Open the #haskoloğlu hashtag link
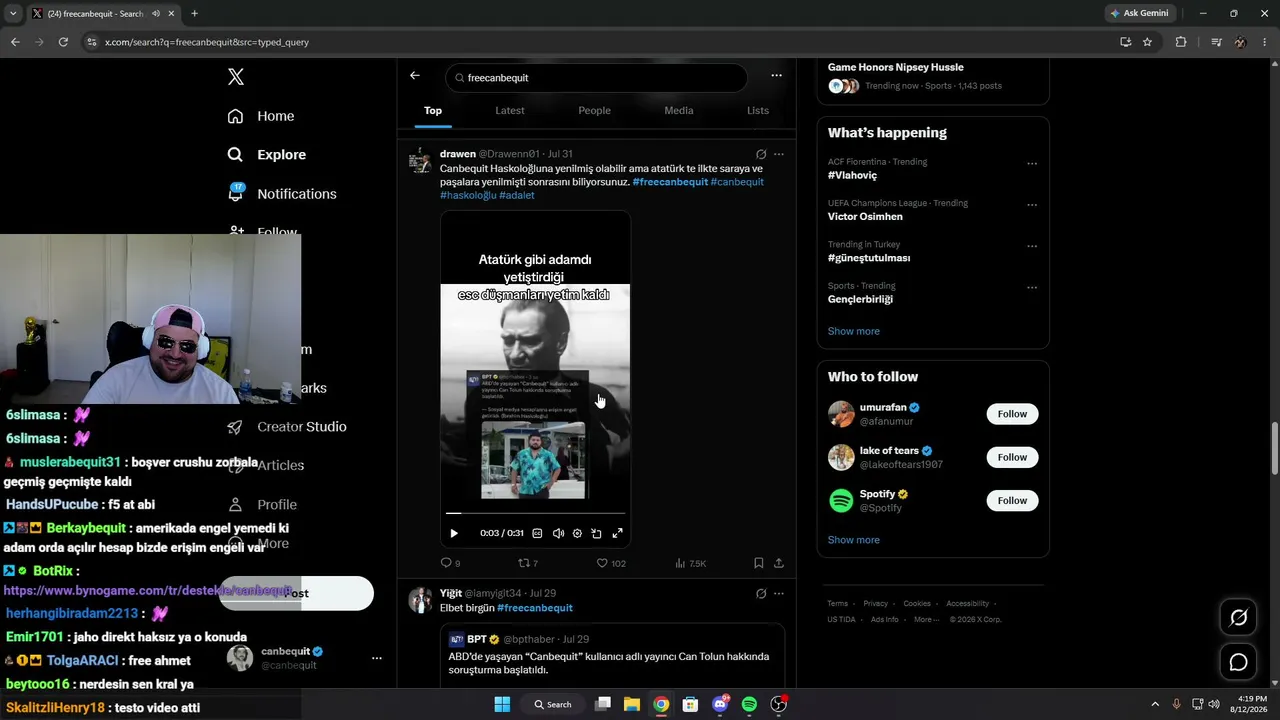The image size is (1280, 720). coord(468,195)
